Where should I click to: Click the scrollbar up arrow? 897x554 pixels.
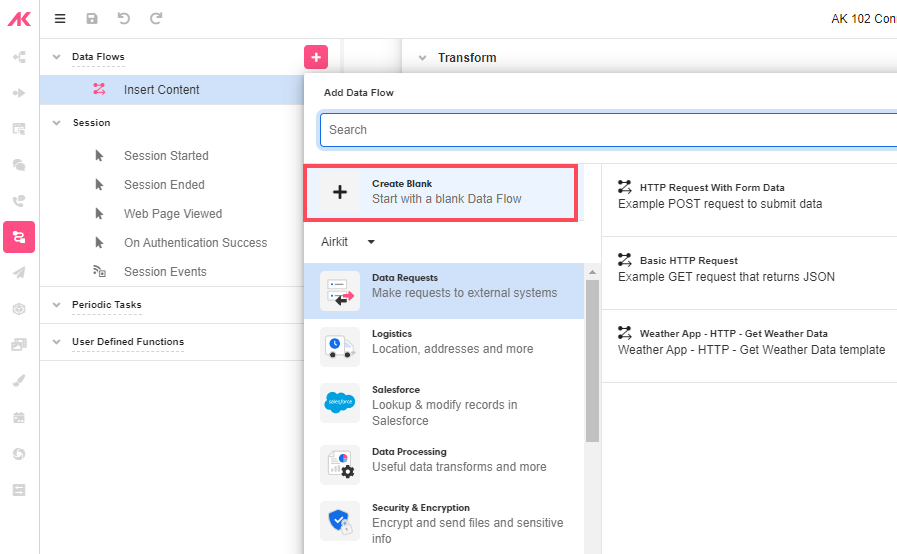[593, 272]
